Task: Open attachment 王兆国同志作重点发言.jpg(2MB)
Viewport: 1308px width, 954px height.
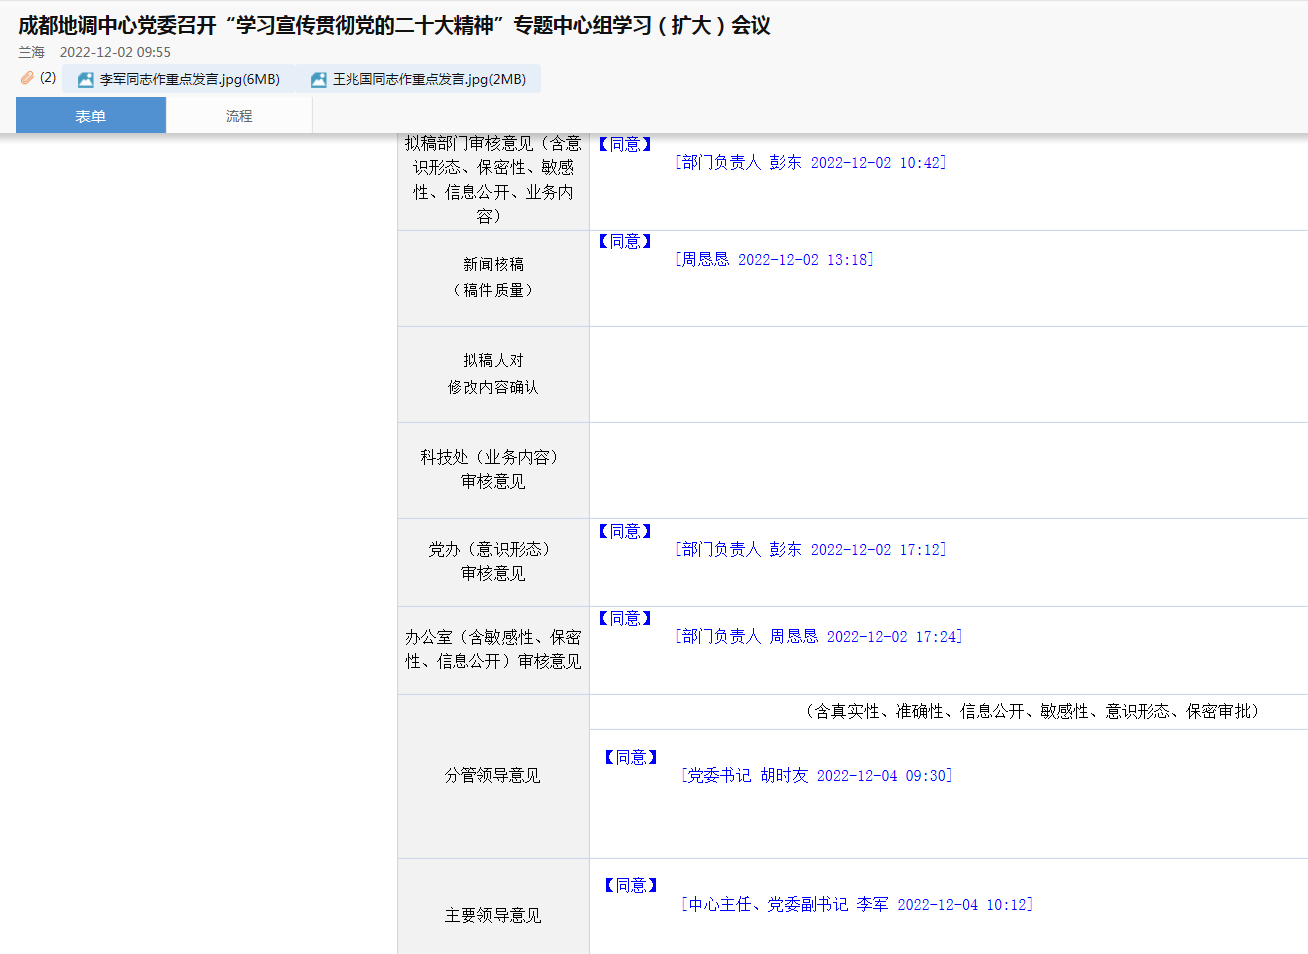Action: pyautogui.click(x=429, y=80)
